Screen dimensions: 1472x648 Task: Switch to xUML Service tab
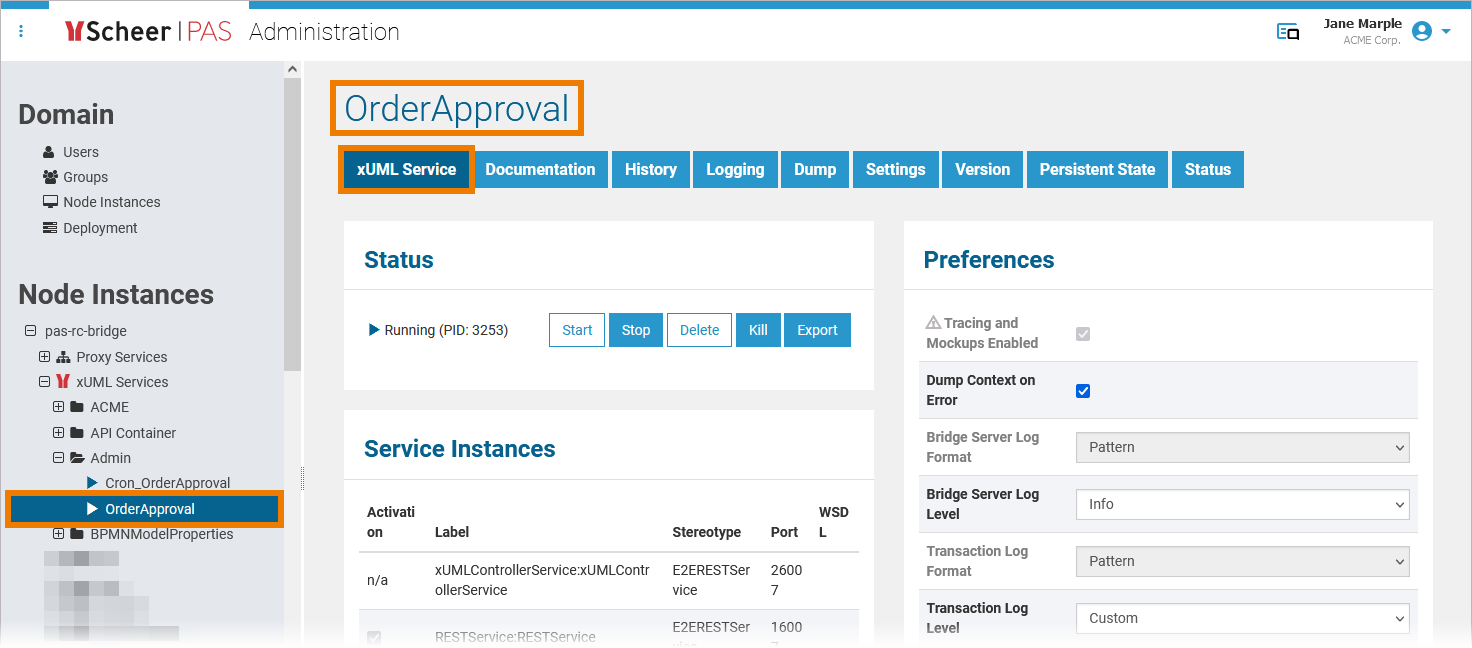pyautogui.click(x=406, y=170)
